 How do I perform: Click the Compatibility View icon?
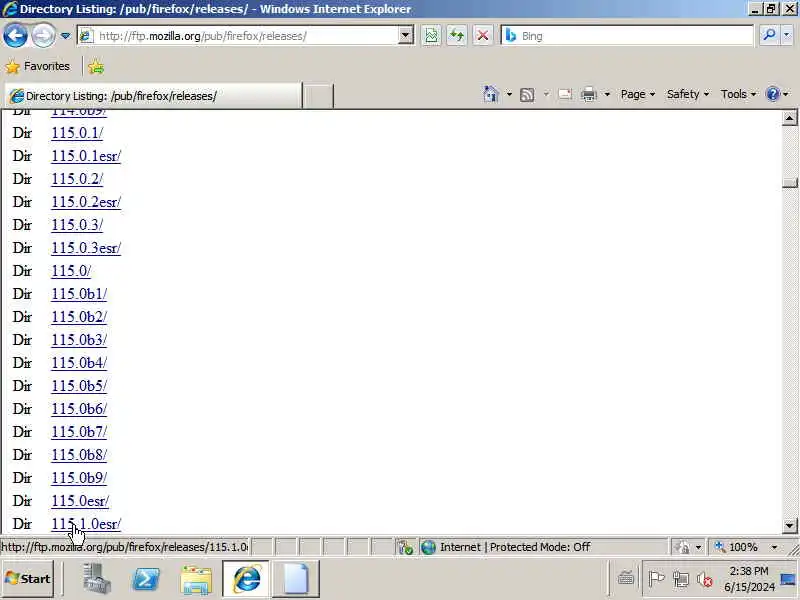pos(431,36)
